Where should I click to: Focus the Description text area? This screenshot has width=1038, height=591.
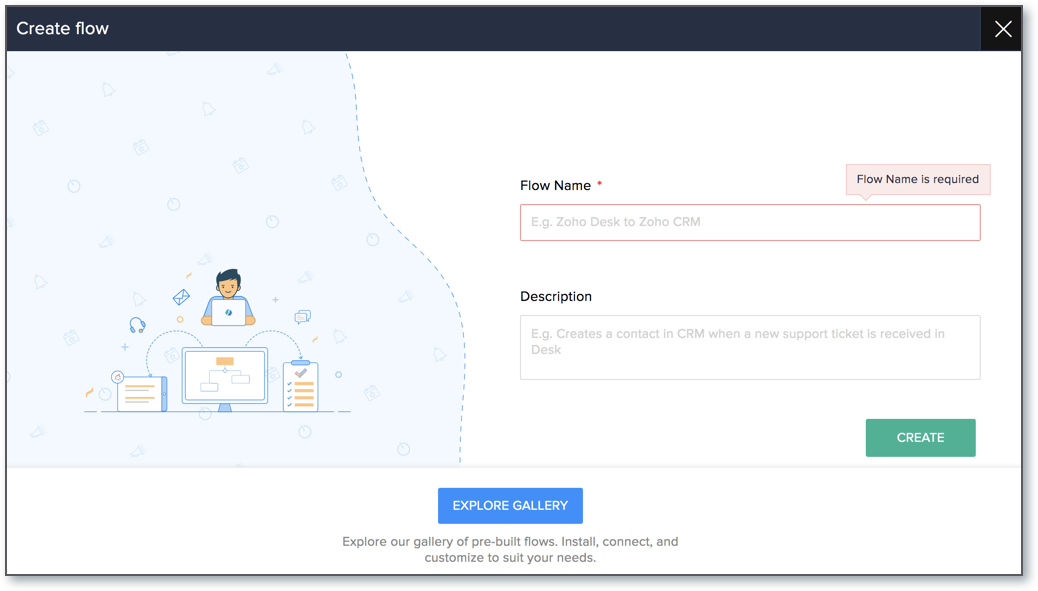[750, 347]
